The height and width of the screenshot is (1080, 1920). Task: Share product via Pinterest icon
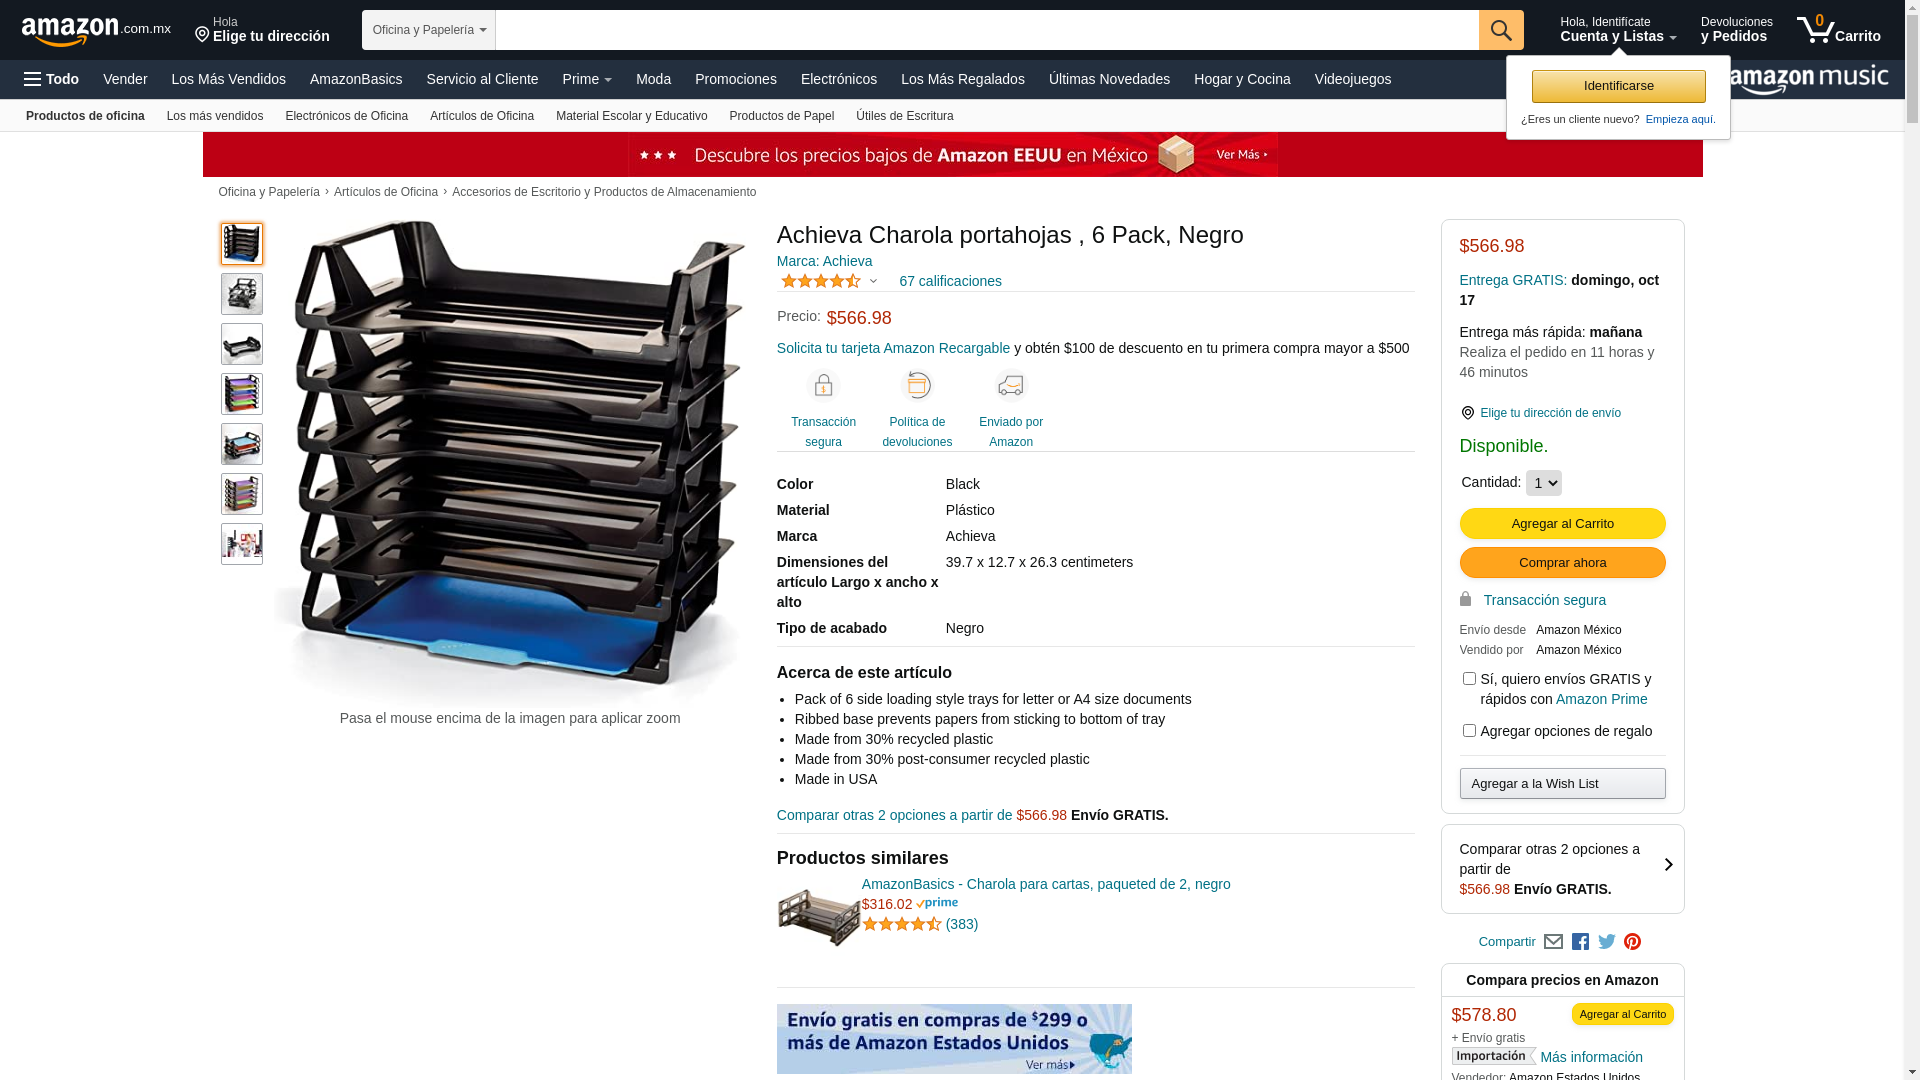point(1633,942)
